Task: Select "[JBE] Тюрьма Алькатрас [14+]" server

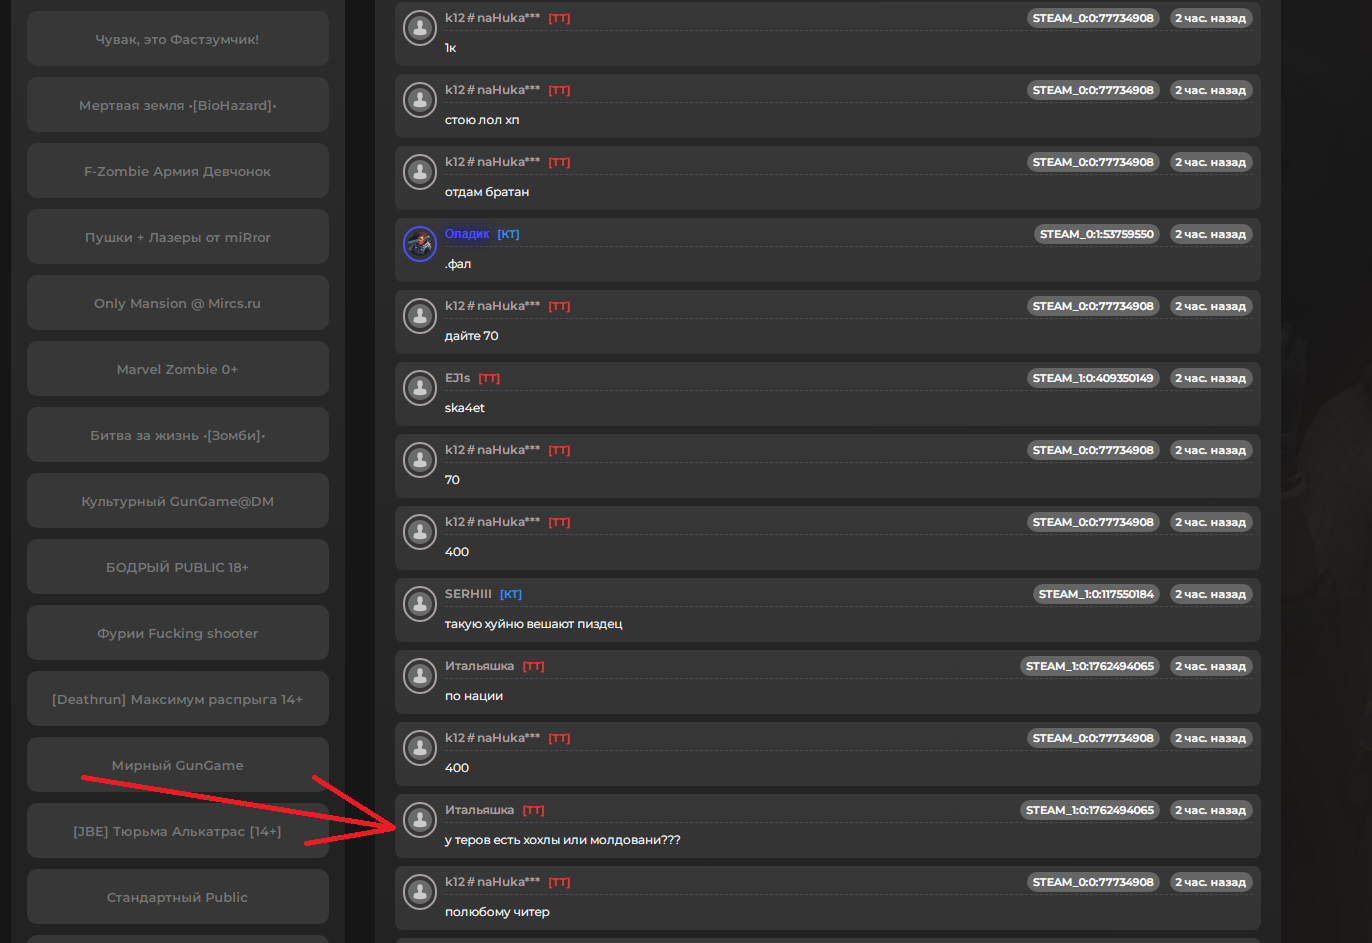Action: click(x=178, y=831)
